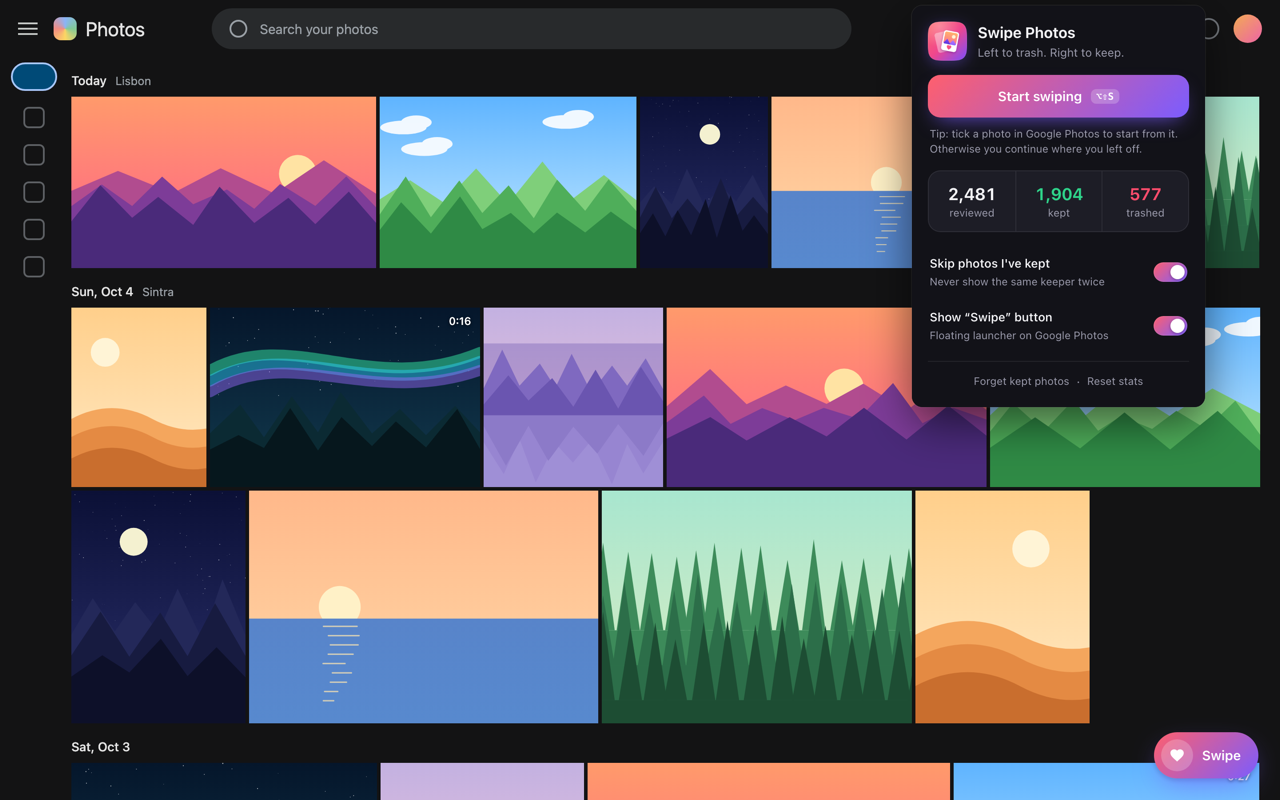
Task: Open the orange account avatar
Action: pyautogui.click(x=1247, y=29)
